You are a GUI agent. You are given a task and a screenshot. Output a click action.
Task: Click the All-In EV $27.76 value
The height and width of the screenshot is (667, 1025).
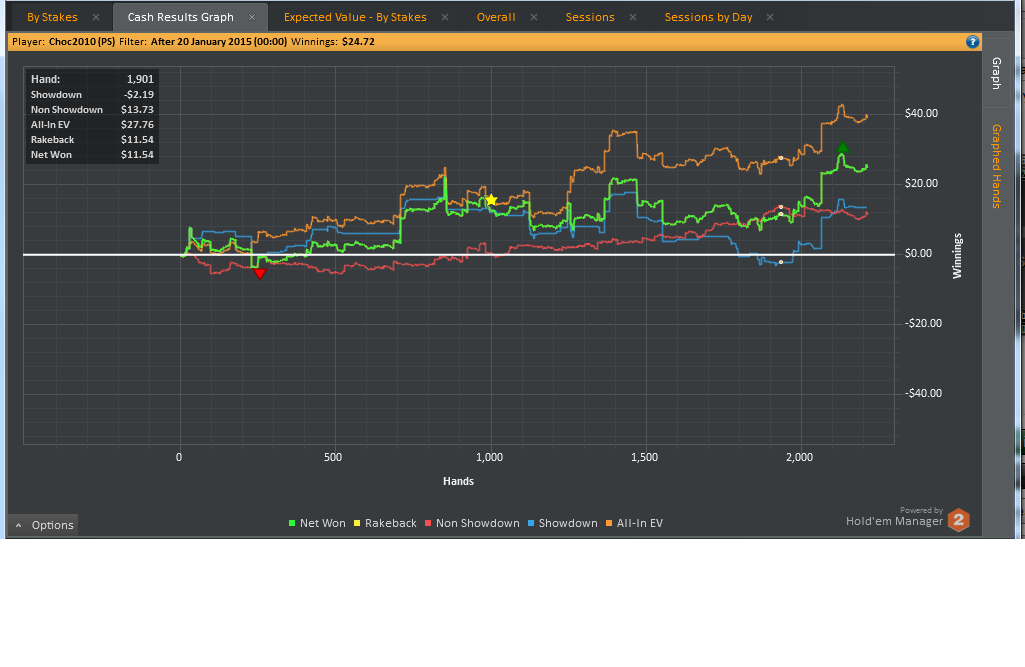tap(137, 124)
